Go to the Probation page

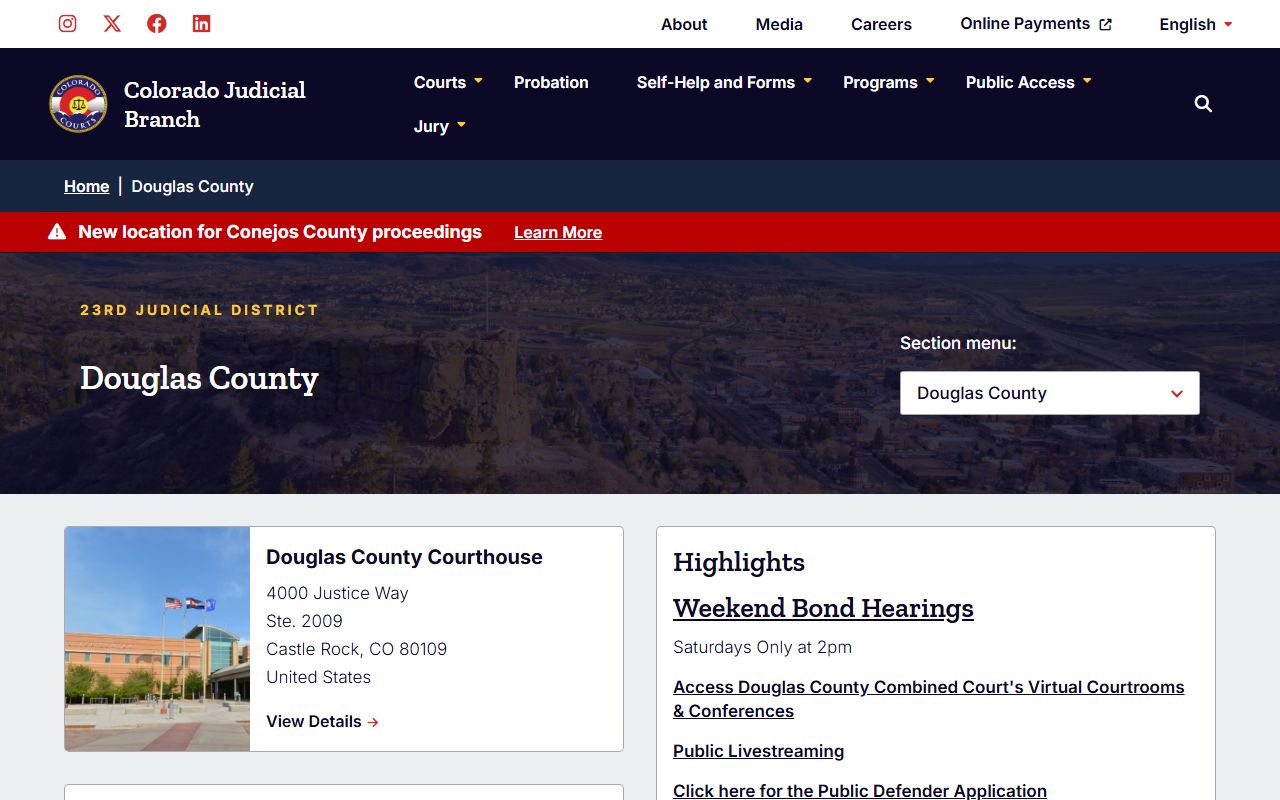coord(551,82)
